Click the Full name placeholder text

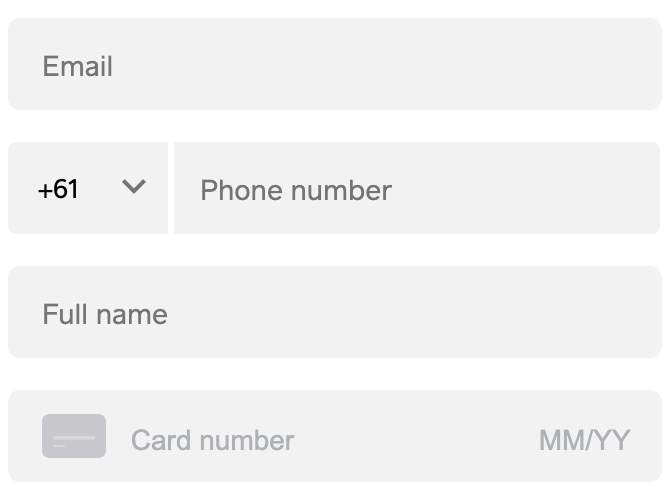point(105,314)
